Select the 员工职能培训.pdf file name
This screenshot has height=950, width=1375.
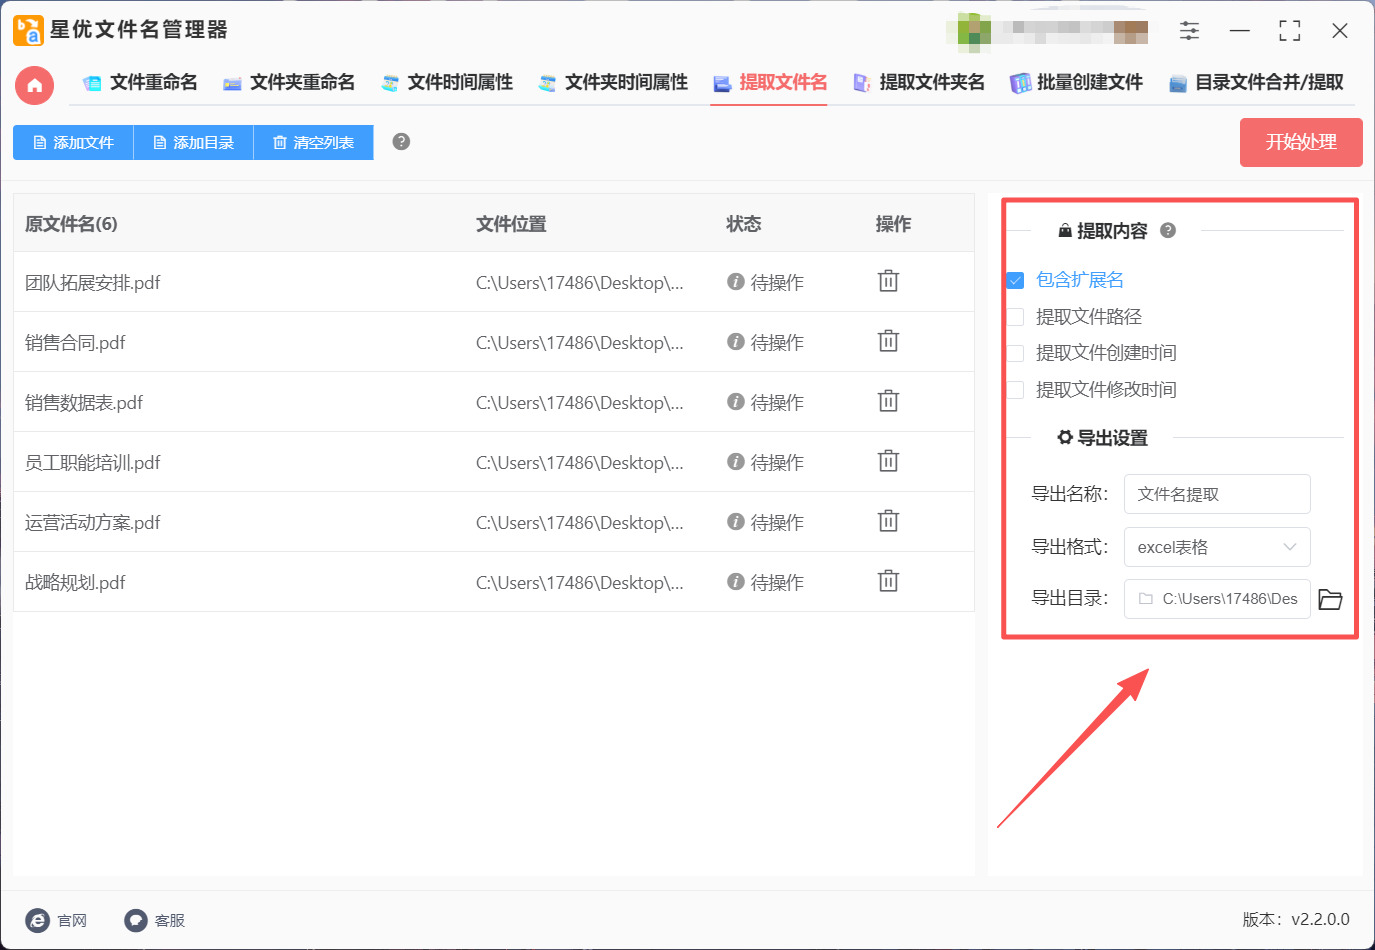point(93,462)
